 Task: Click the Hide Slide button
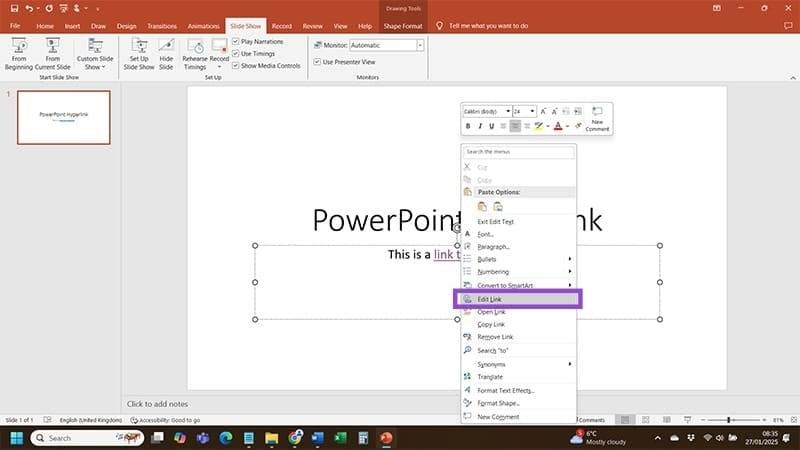point(166,54)
